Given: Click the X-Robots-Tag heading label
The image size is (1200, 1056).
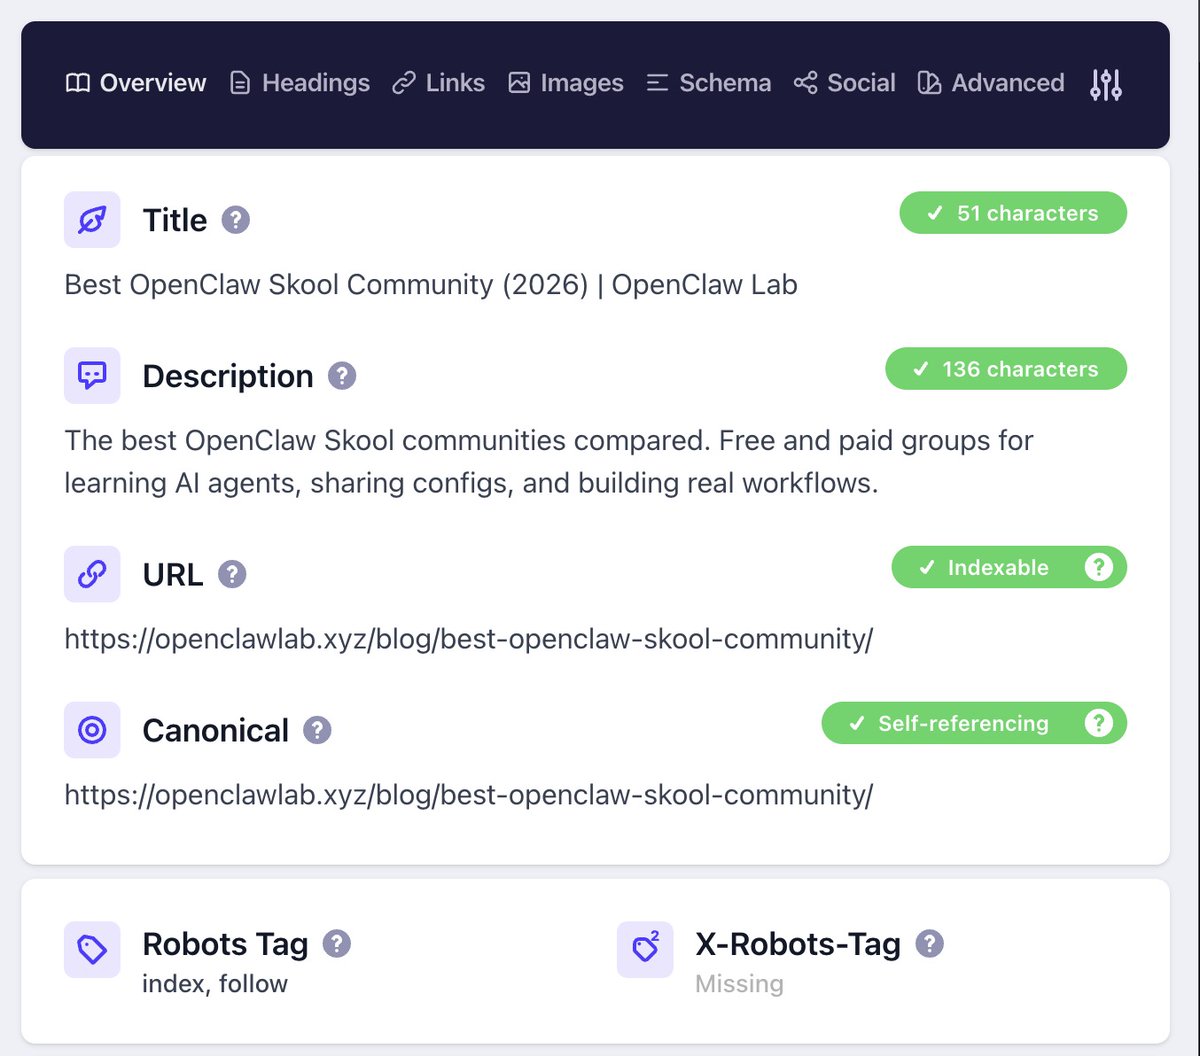Looking at the screenshot, I should coord(798,944).
